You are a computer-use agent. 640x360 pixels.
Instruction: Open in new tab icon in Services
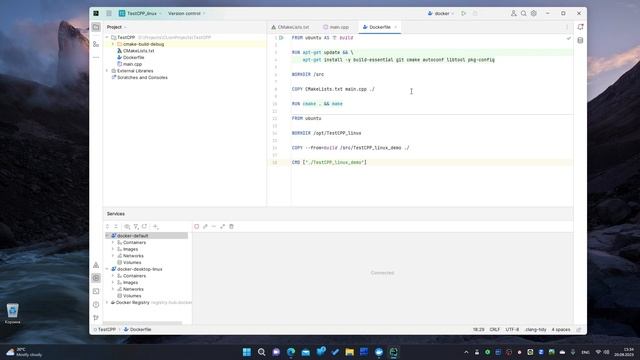(x=144, y=227)
